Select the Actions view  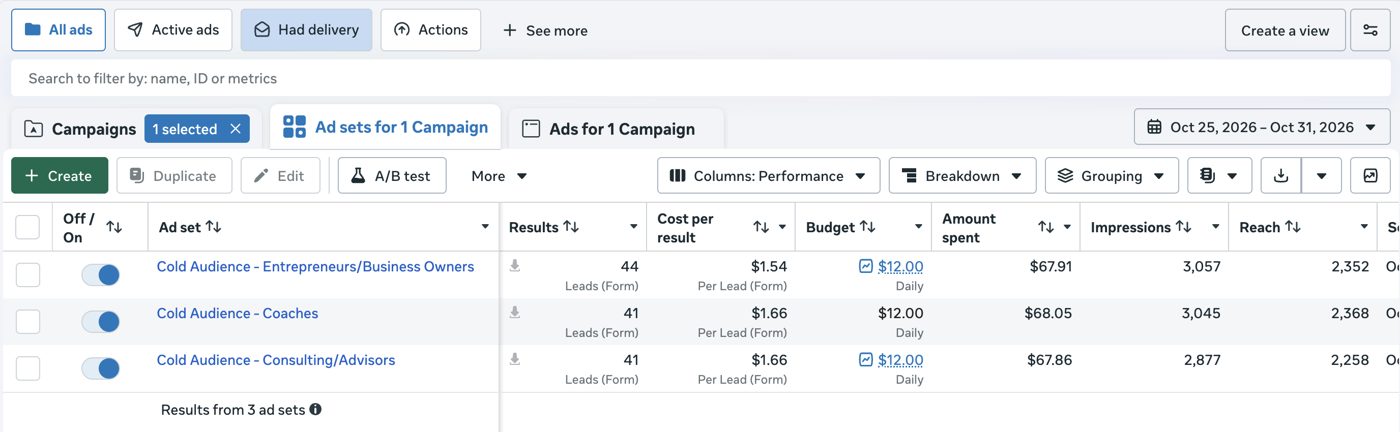coord(431,30)
